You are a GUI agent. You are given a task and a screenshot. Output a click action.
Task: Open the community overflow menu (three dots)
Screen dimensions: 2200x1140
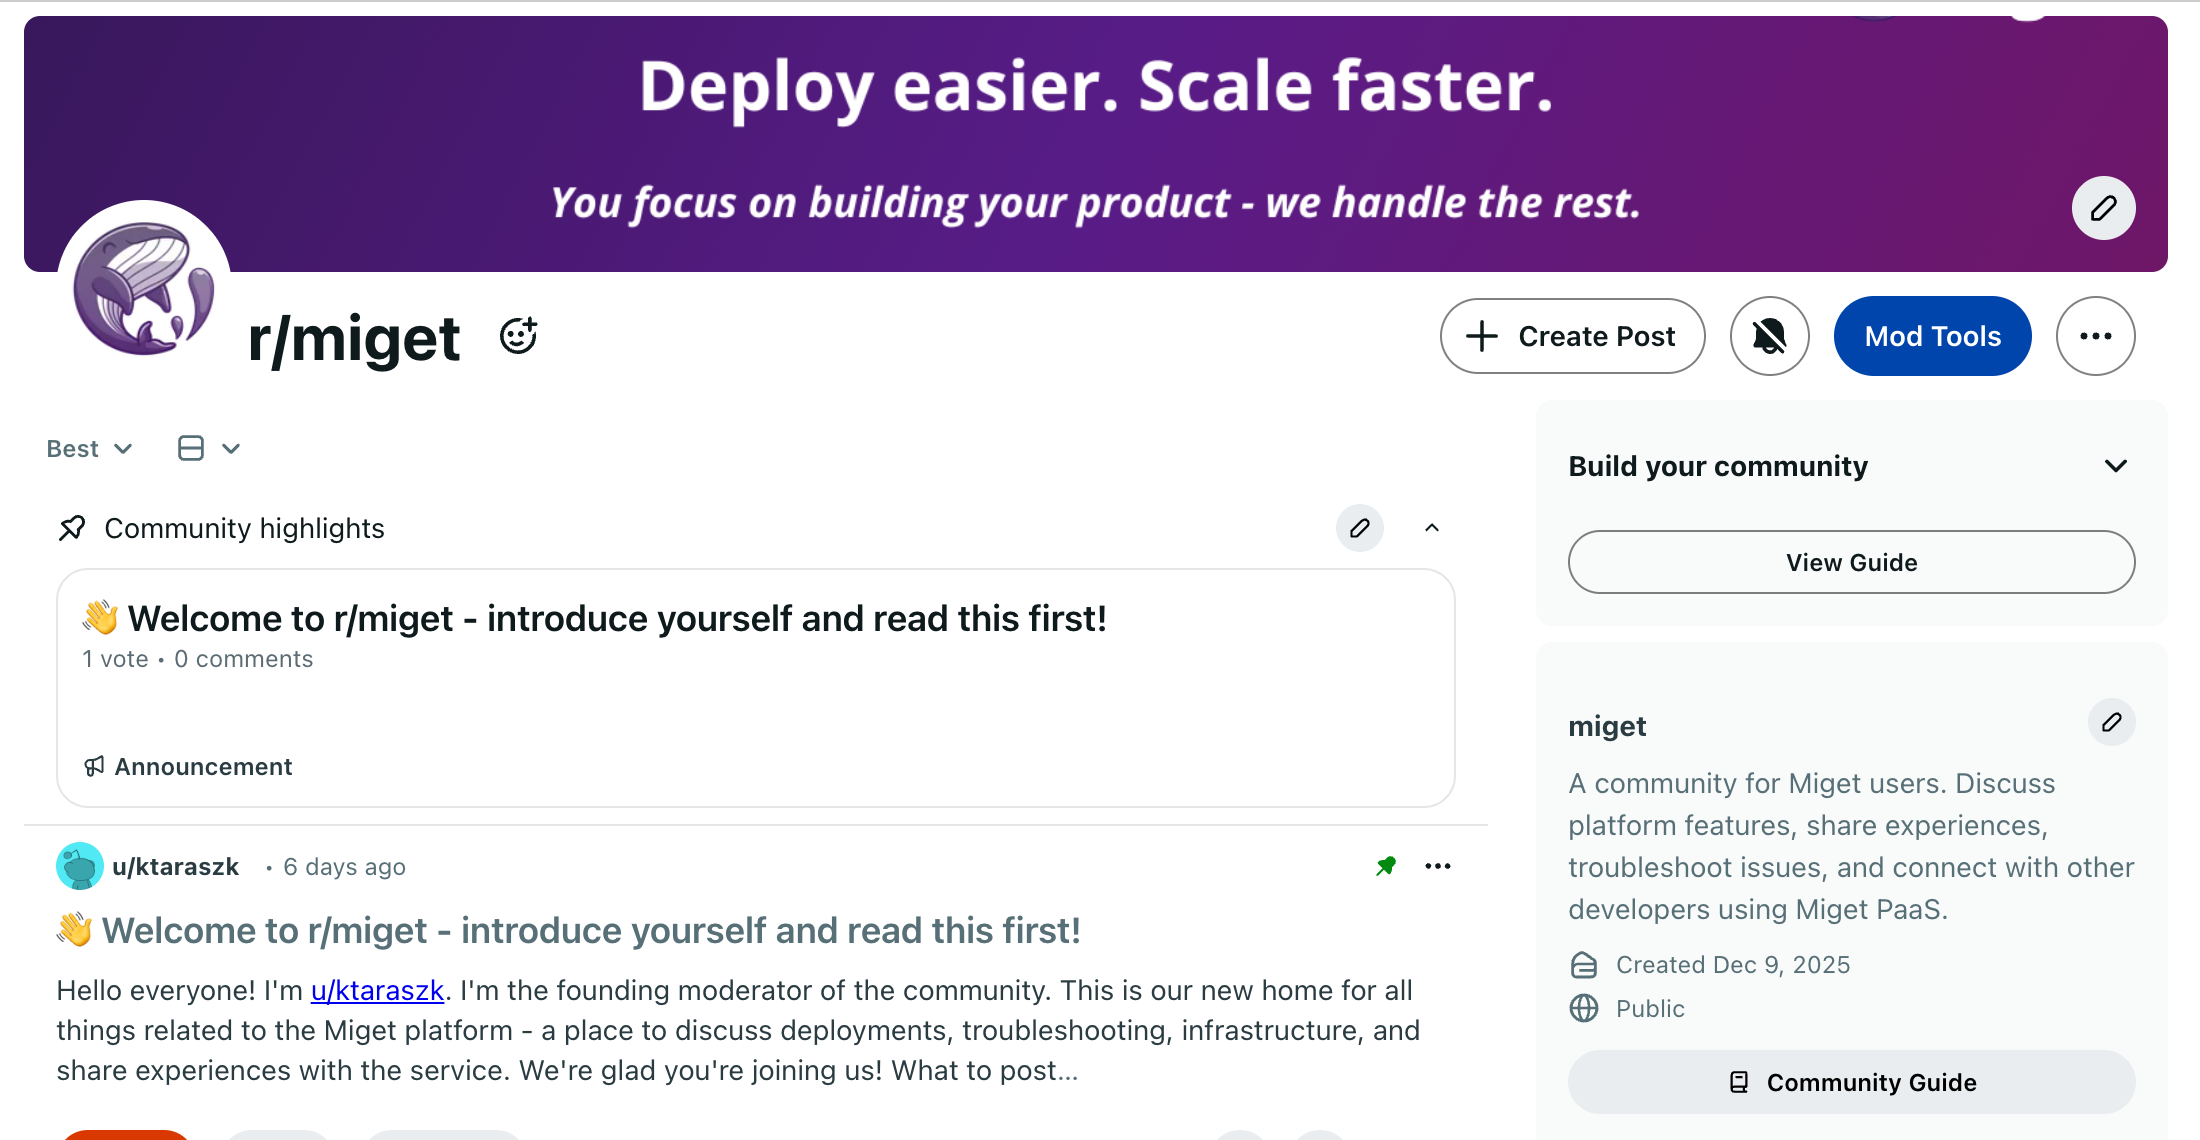[x=2095, y=336]
